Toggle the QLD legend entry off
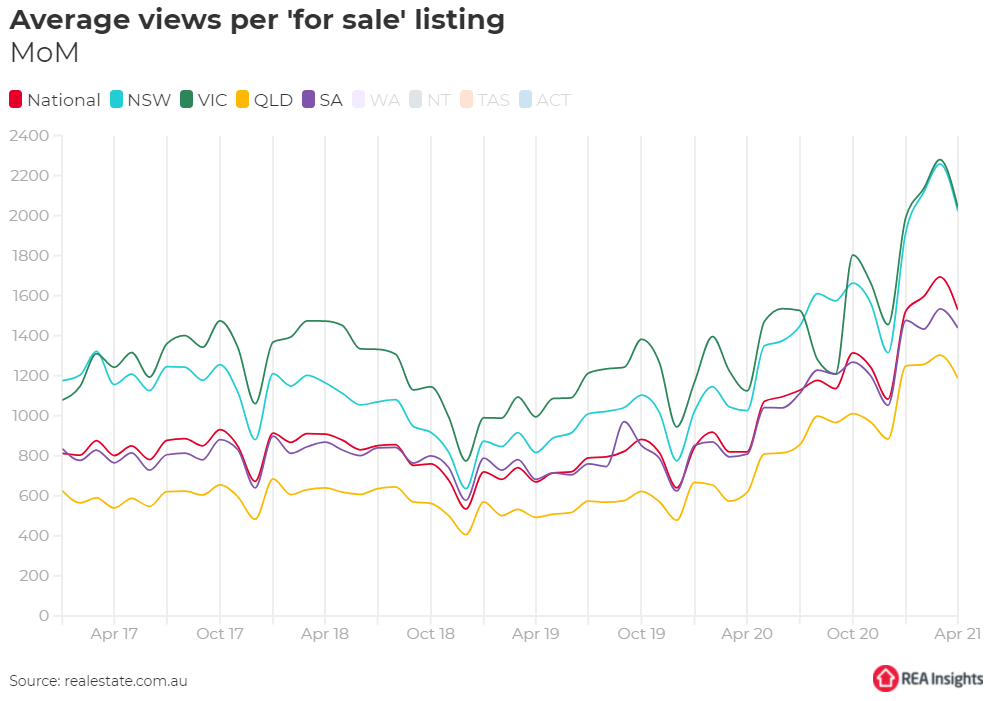1005x701 pixels. (273, 100)
